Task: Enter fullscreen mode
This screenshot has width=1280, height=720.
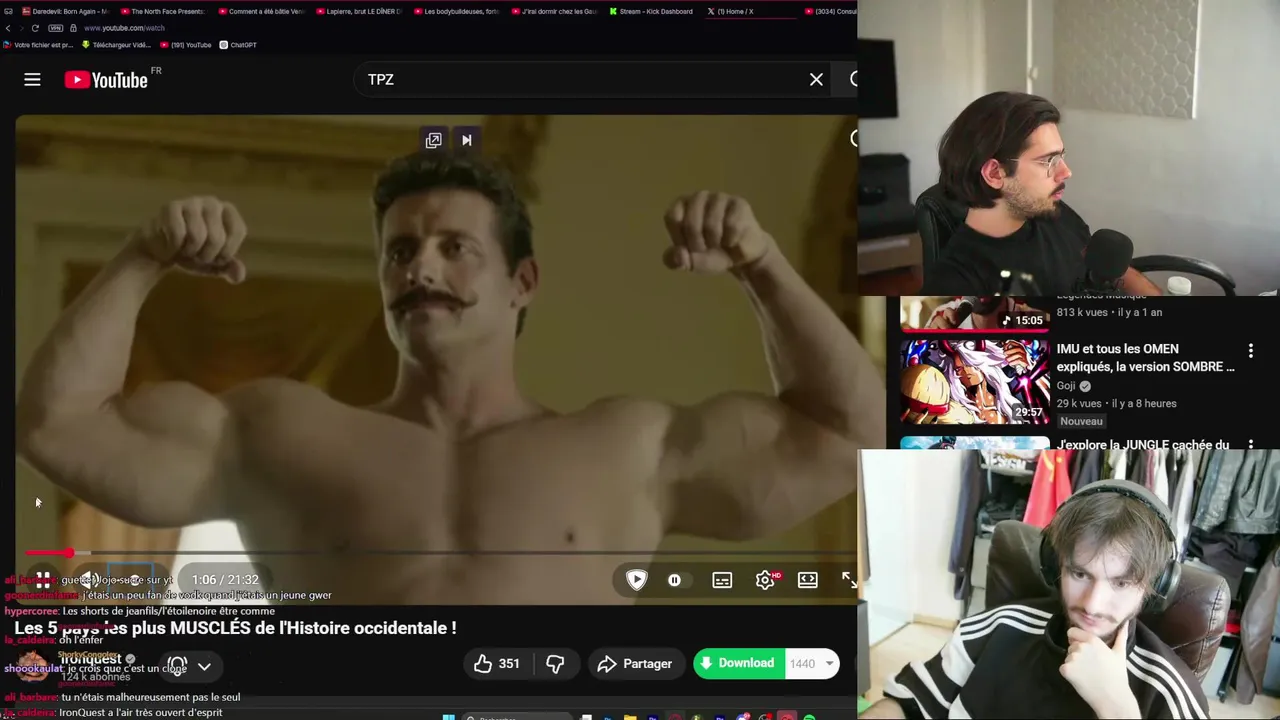Action: (848, 580)
